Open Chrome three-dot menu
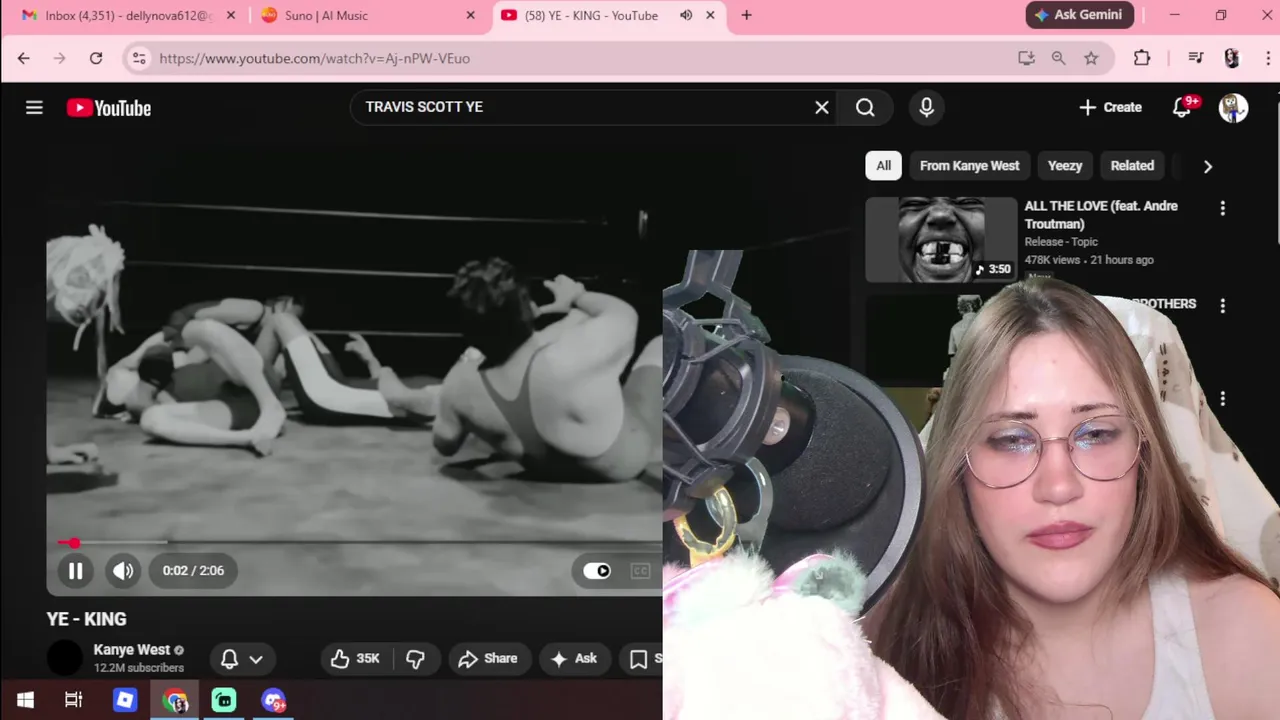Image resolution: width=1280 pixels, height=720 pixels. 1266,58
